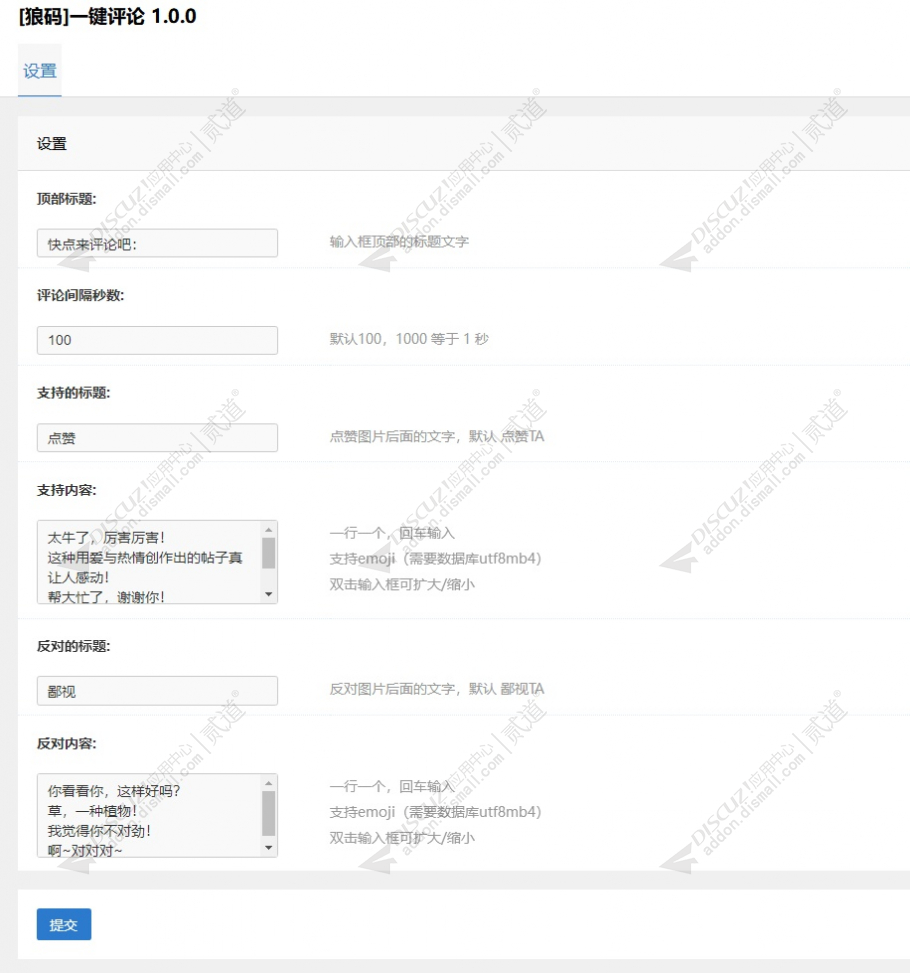Screen dimensions: 910x973
Task: Click hint 点赞图片后面的文字，默认 点赞TA
Action: [x=437, y=436]
